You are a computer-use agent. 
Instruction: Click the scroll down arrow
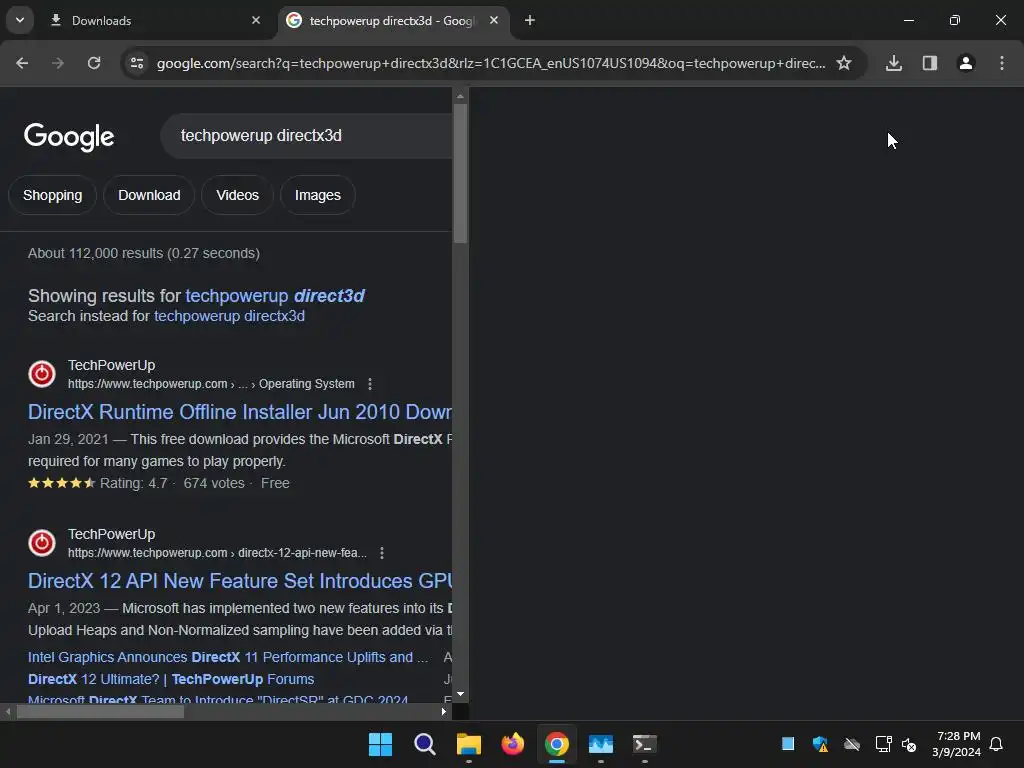pyautogui.click(x=460, y=694)
